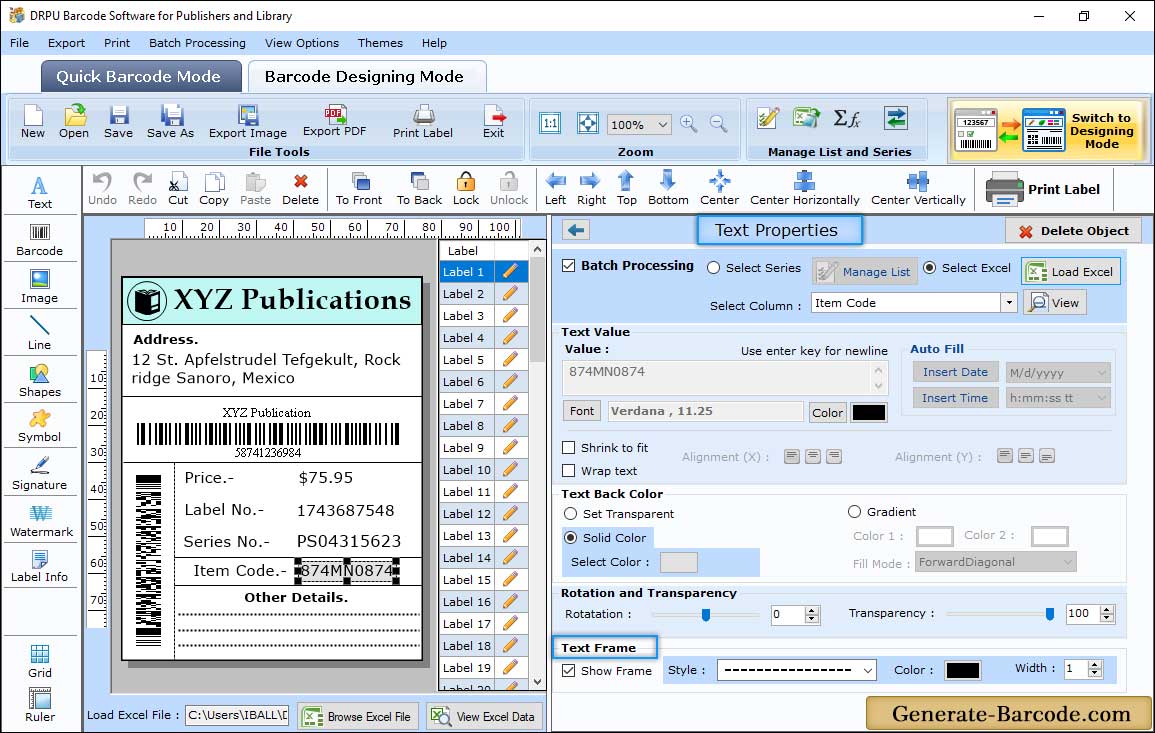1155x733 pixels.
Task: Open Label Info
Action: [40, 566]
